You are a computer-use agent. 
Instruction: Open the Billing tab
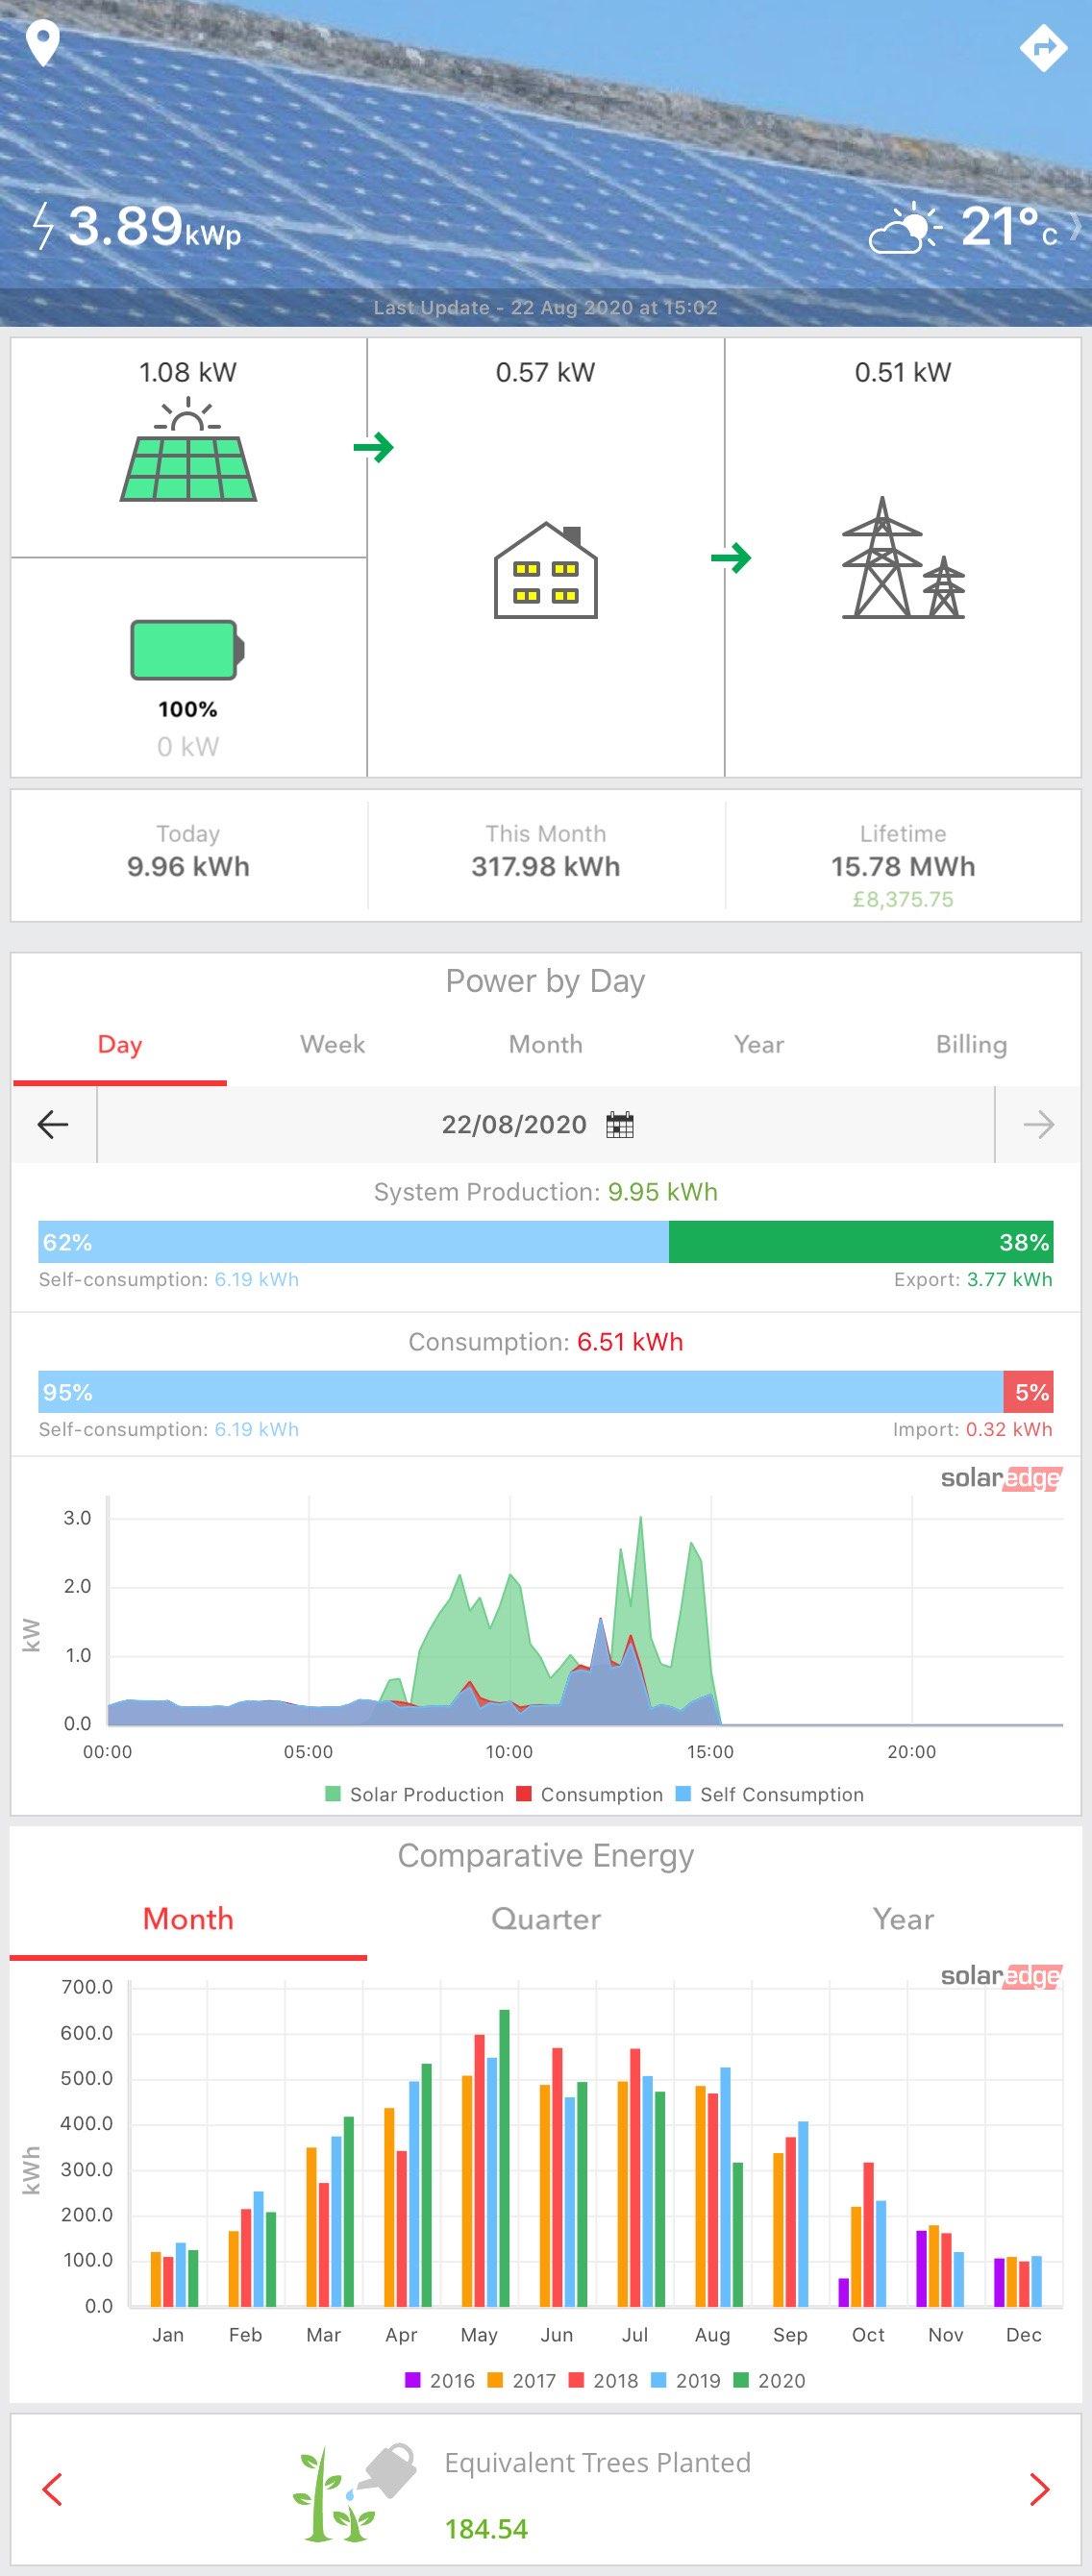click(971, 1045)
